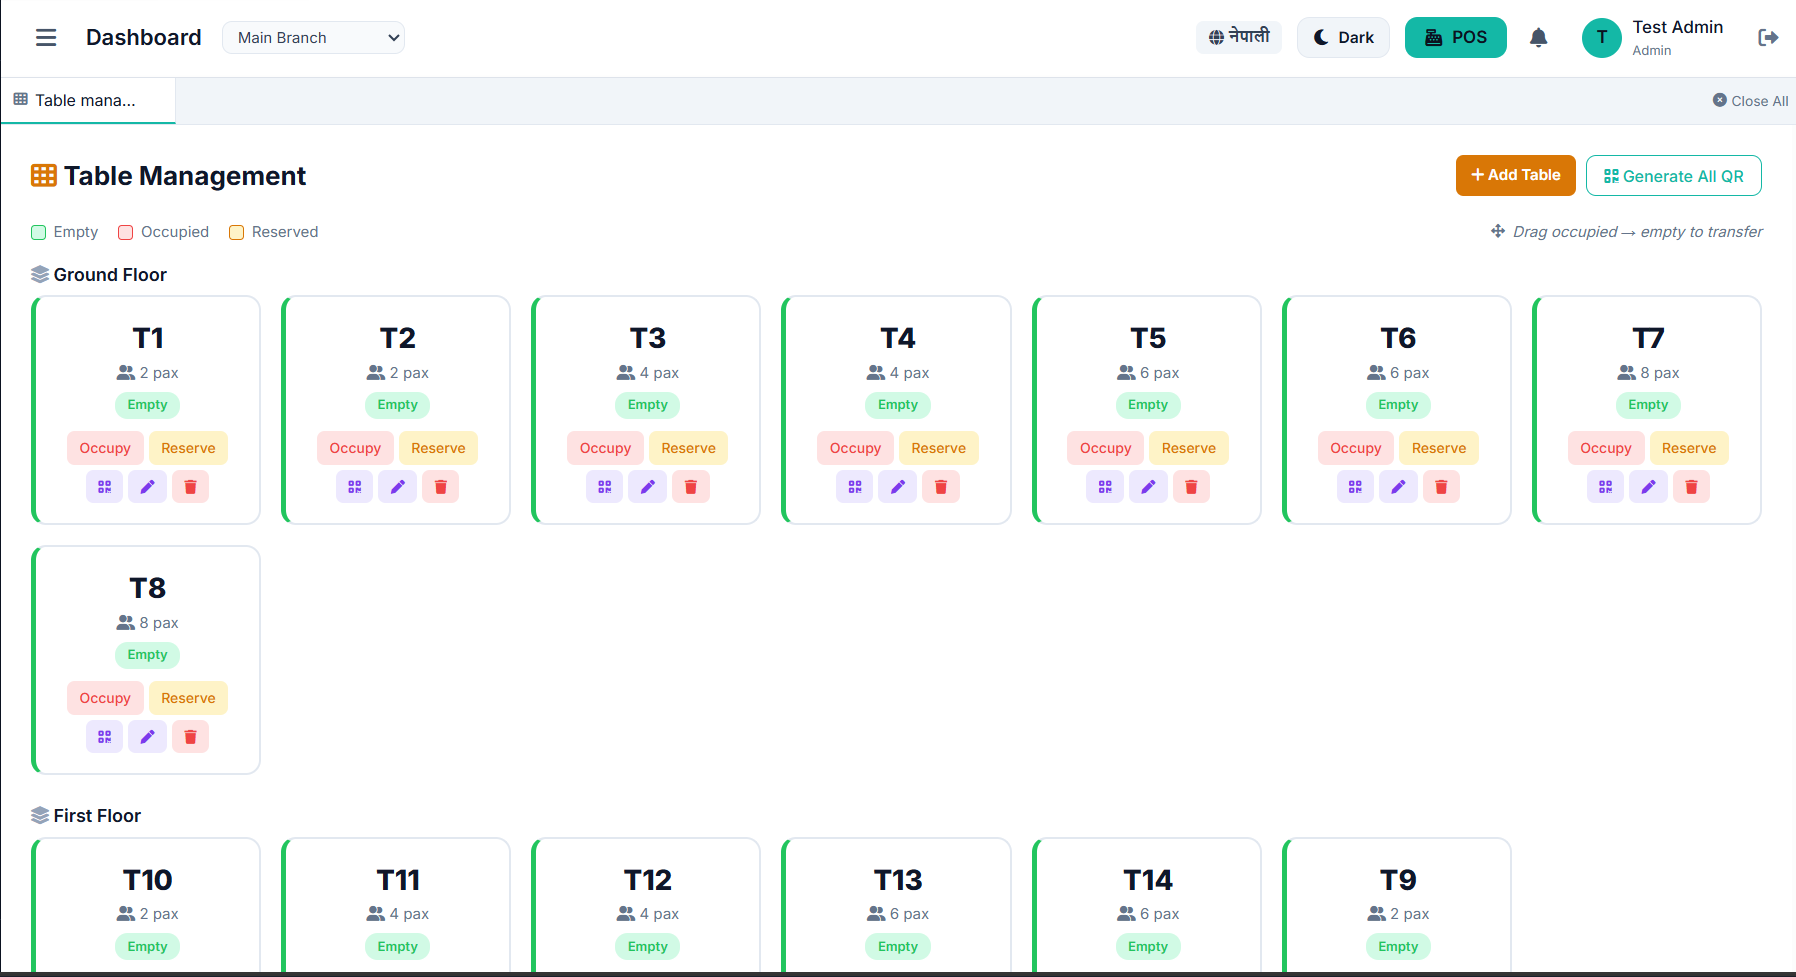Edit table T2 with pencil icon
The image size is (1796, 977).
(x=398, y=487)
